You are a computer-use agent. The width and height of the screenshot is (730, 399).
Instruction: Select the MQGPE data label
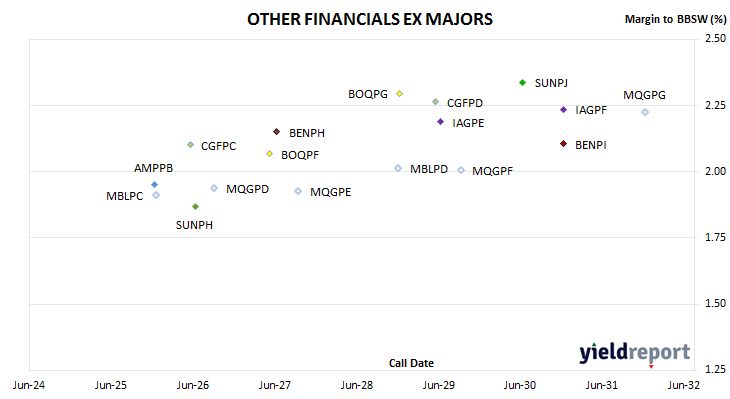click(x=331, y=192)
